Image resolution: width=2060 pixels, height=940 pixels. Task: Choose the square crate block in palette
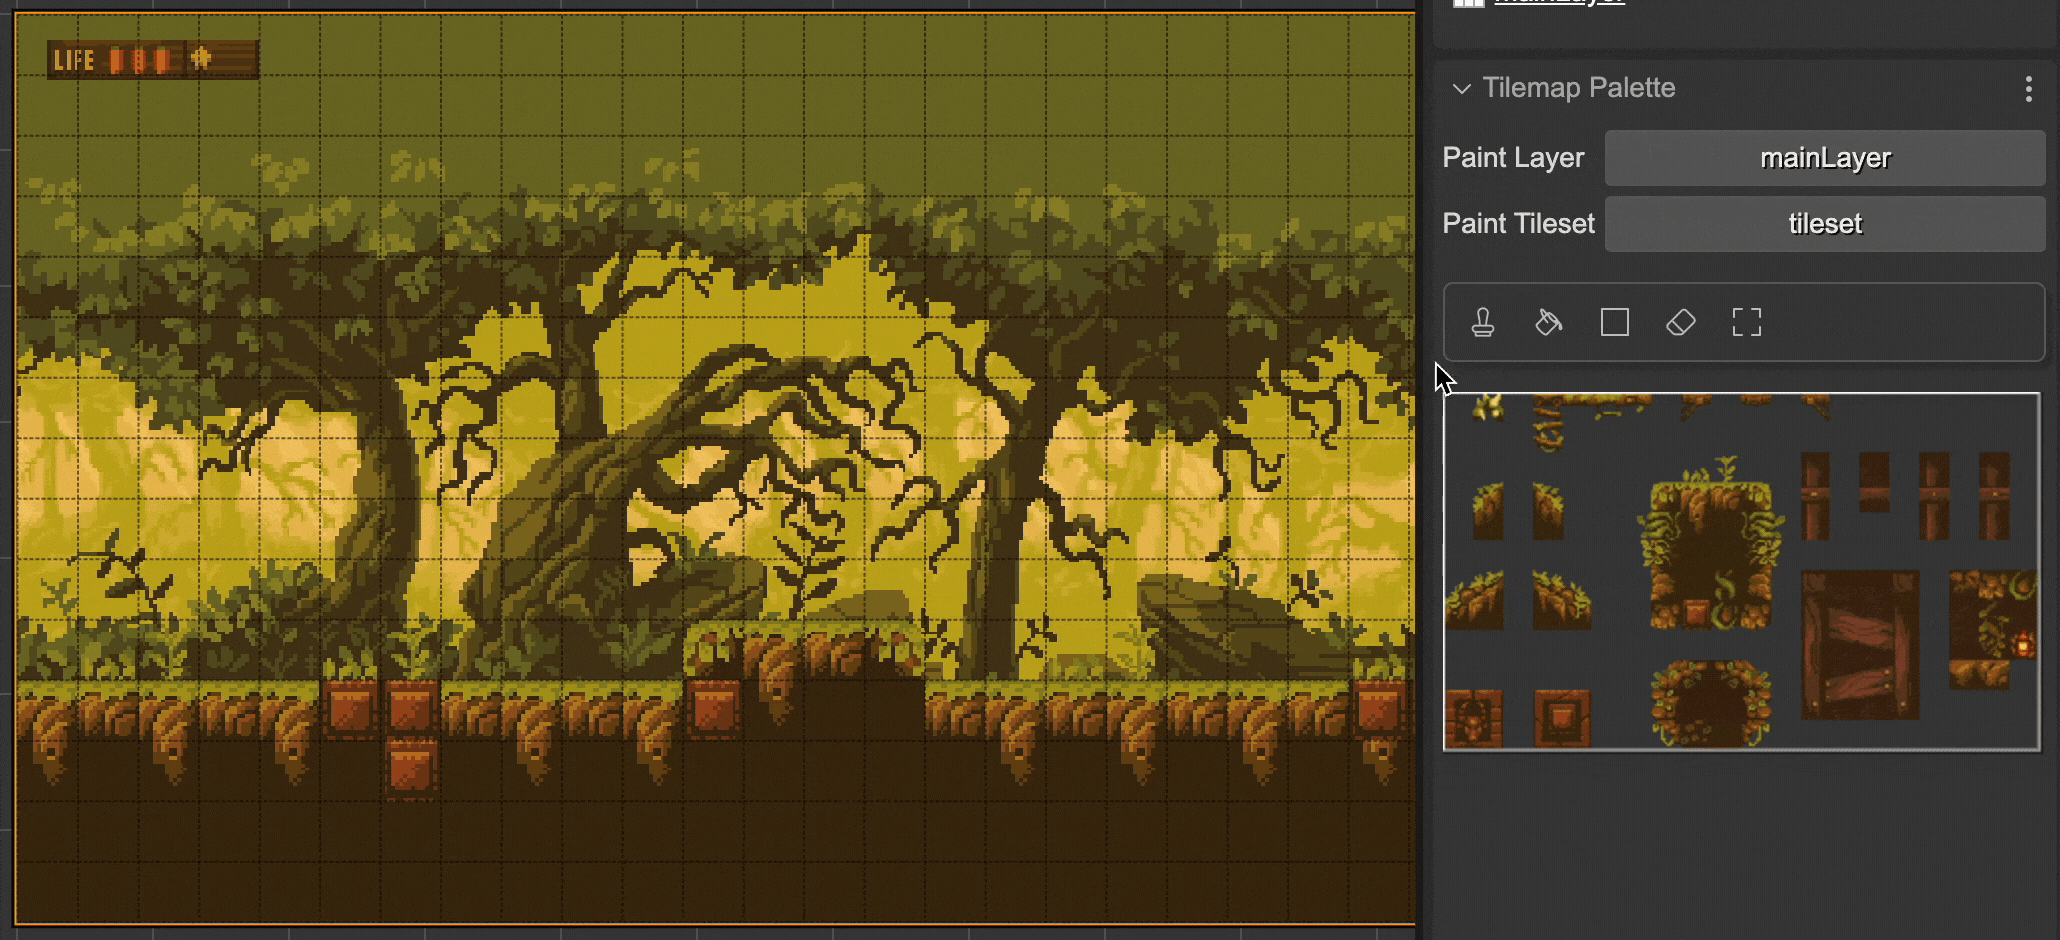tap(1561, 718)
